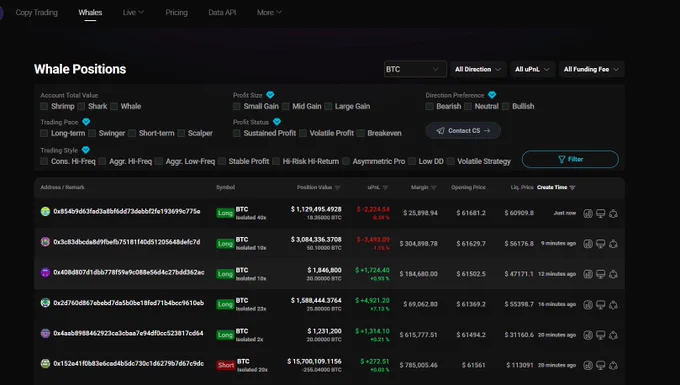Apply filters with the Filter button
680x385 pixels.
tap(570, 159)
